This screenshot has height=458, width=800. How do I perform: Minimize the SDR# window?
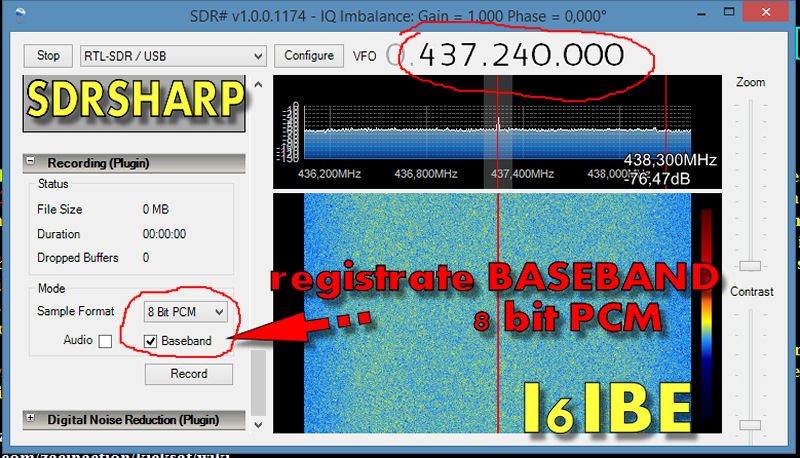coord(702,13)
